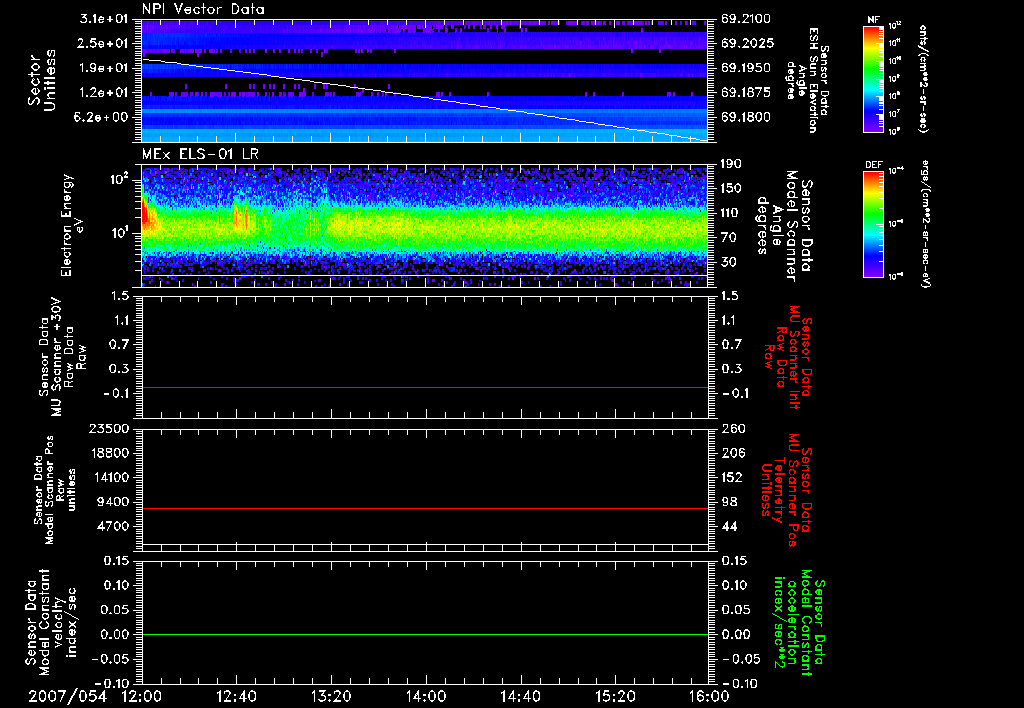Viewport: 1024px width, 708px height.
Task: Select the Sector Unitless axis label
Action: click(40, 82)
